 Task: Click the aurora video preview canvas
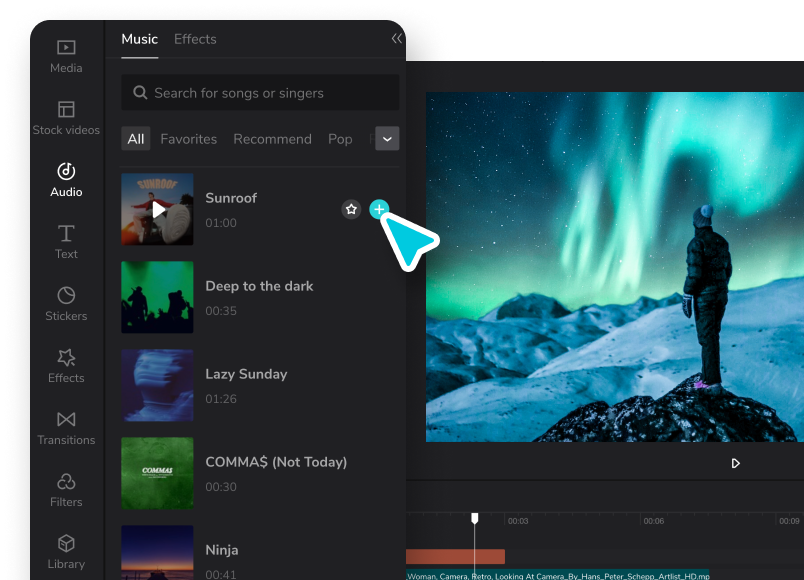coord(615,267)
